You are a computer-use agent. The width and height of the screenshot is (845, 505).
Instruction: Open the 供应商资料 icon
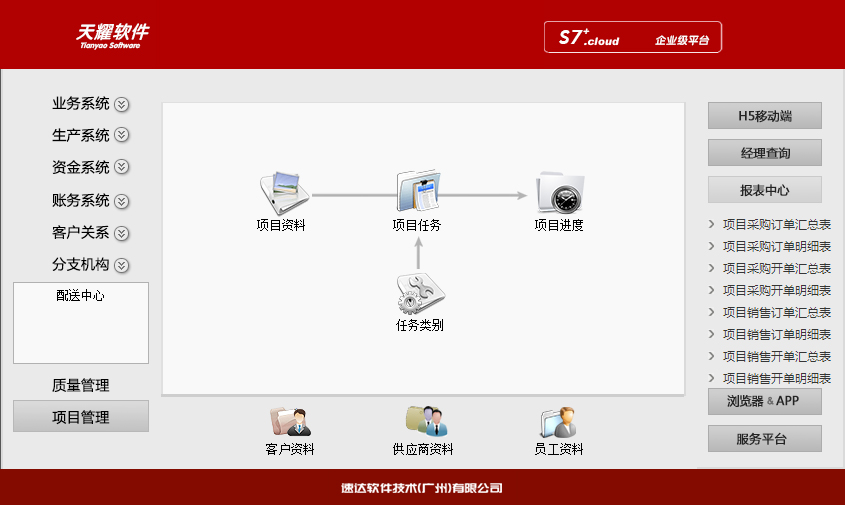(x=424, y=422)
